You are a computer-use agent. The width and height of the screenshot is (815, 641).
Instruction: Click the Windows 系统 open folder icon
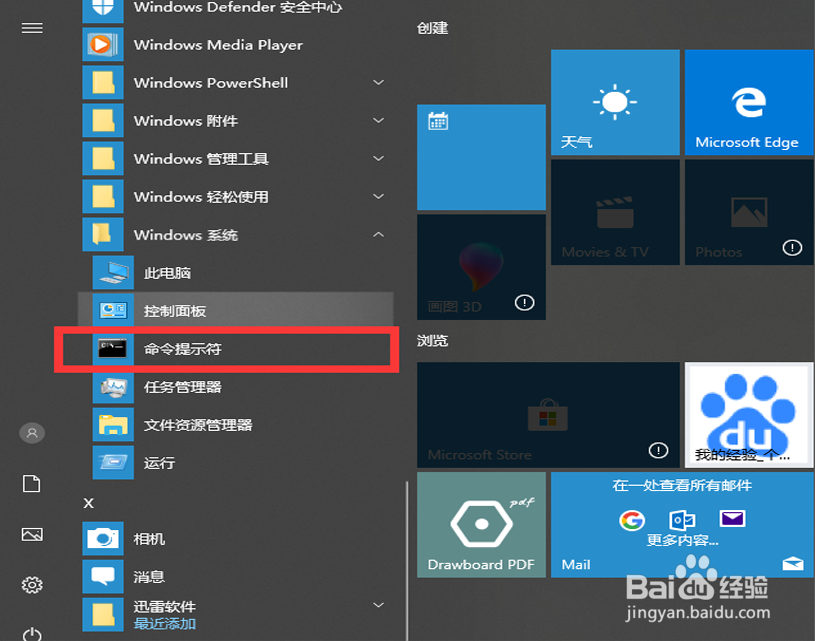[x=103, y=234]
